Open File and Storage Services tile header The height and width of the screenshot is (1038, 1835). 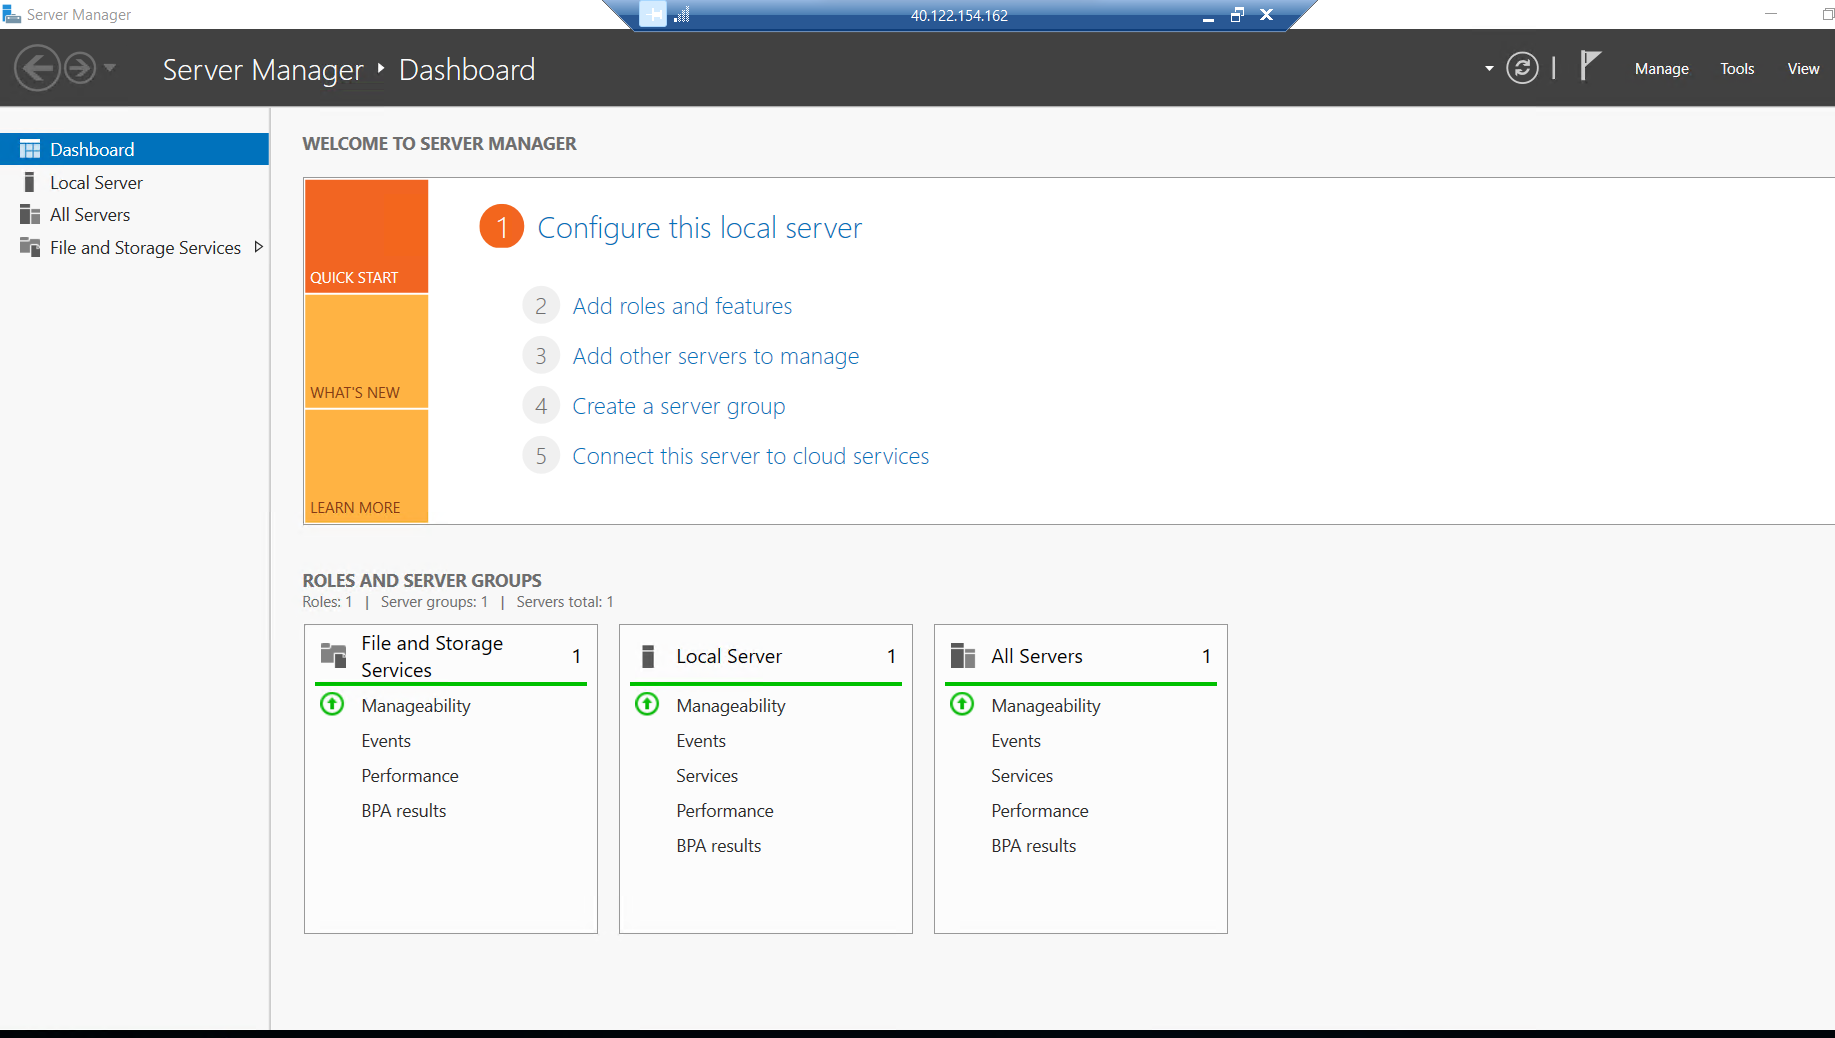pos(451,656)
